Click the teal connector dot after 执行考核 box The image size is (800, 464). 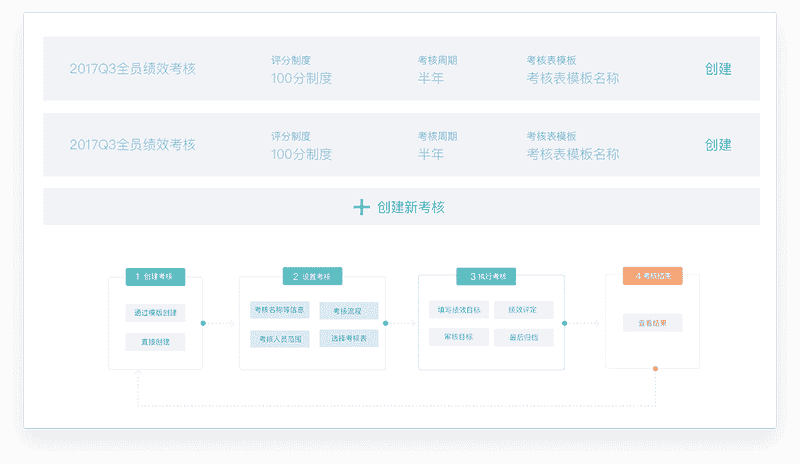564,323
